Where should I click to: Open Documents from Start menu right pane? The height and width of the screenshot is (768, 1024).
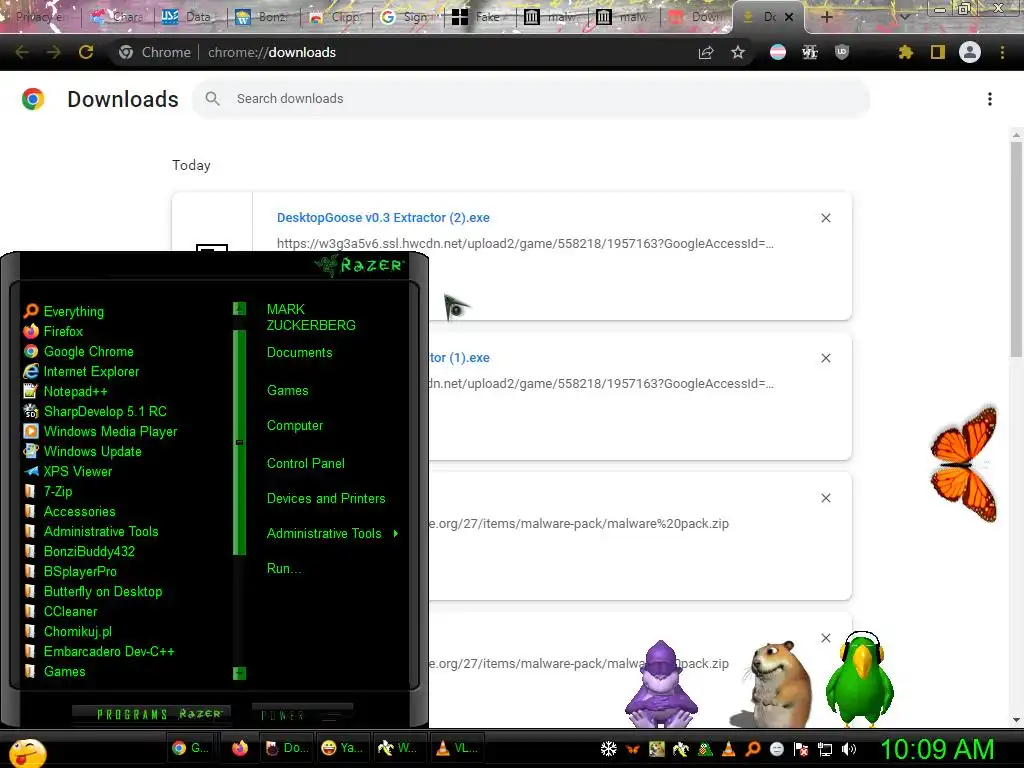click(299, 353)
